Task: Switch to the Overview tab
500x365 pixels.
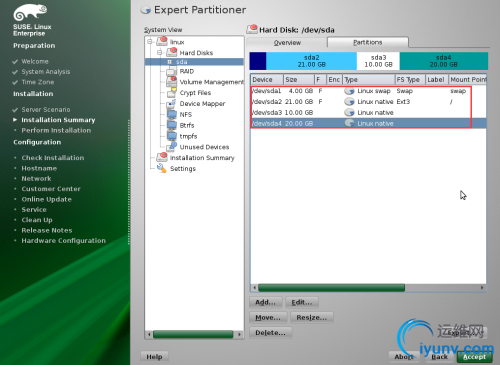Action: (x=287, y=43)
